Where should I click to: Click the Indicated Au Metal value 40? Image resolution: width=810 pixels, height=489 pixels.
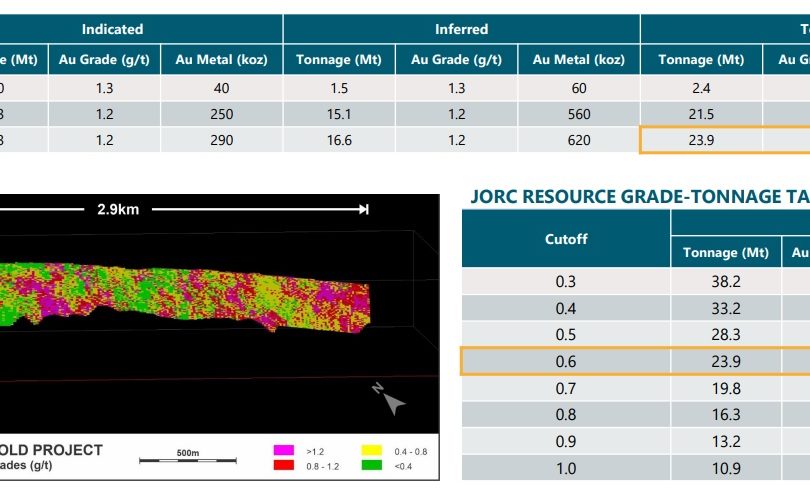[x=222, y=88]
